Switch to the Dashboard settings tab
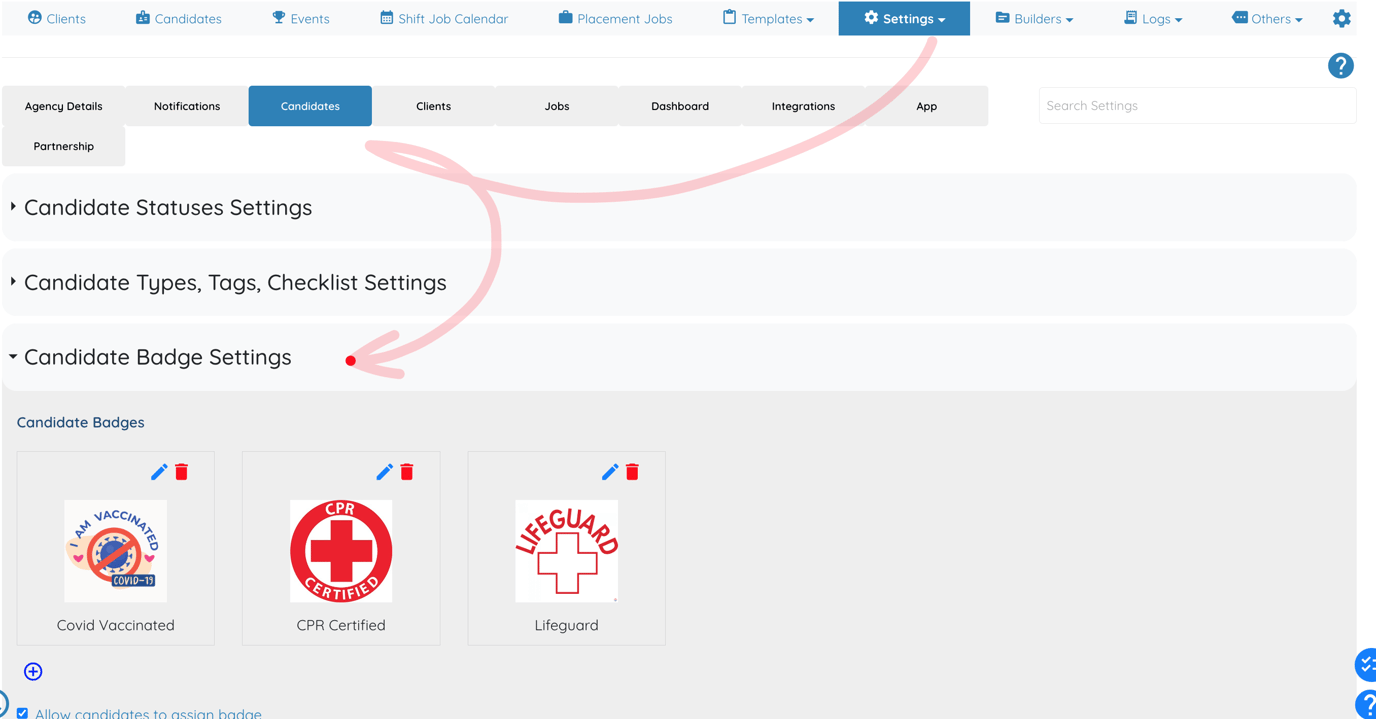 (679, 105)
